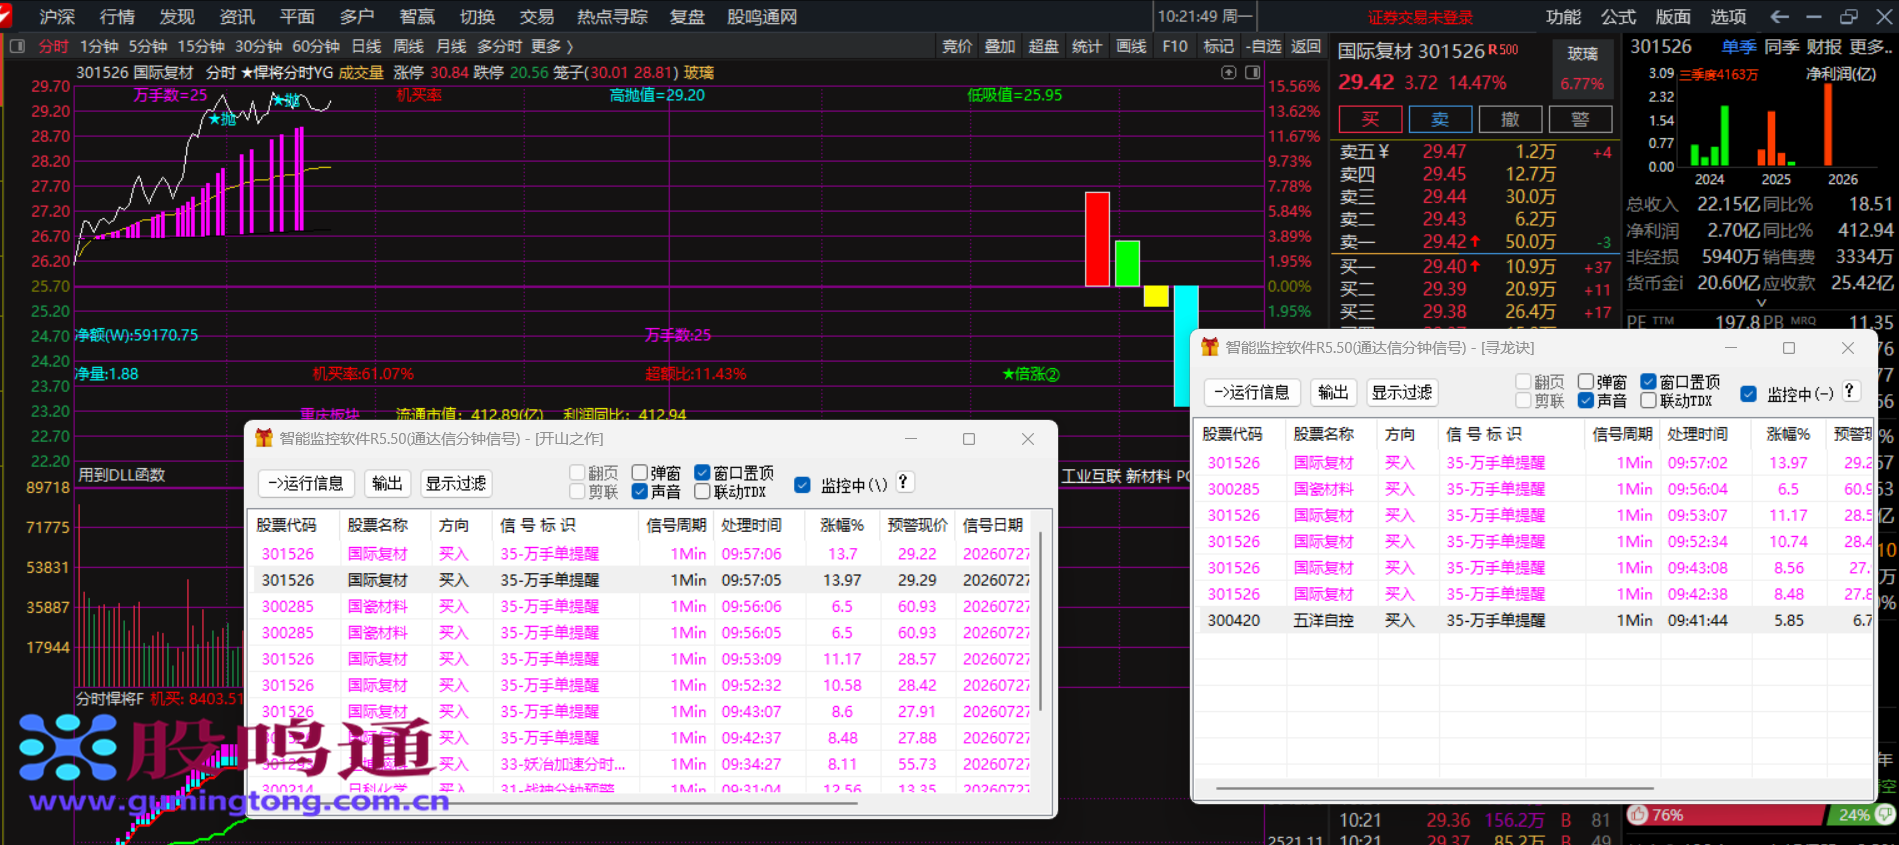Screen dimensions: 1899x845
Task: Click the red 买 buy button
Action: click(x=1370, y=119)
